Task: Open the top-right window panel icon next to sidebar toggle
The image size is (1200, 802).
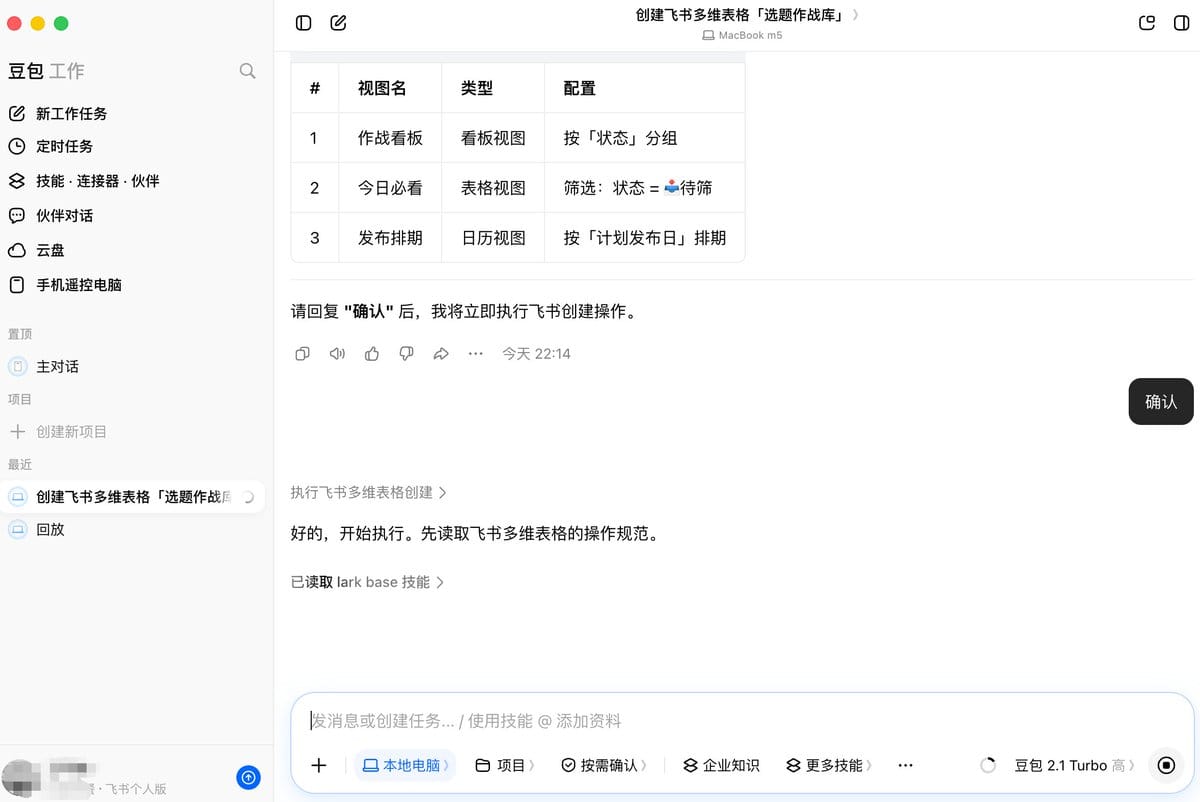Action: pos(1147,23)
